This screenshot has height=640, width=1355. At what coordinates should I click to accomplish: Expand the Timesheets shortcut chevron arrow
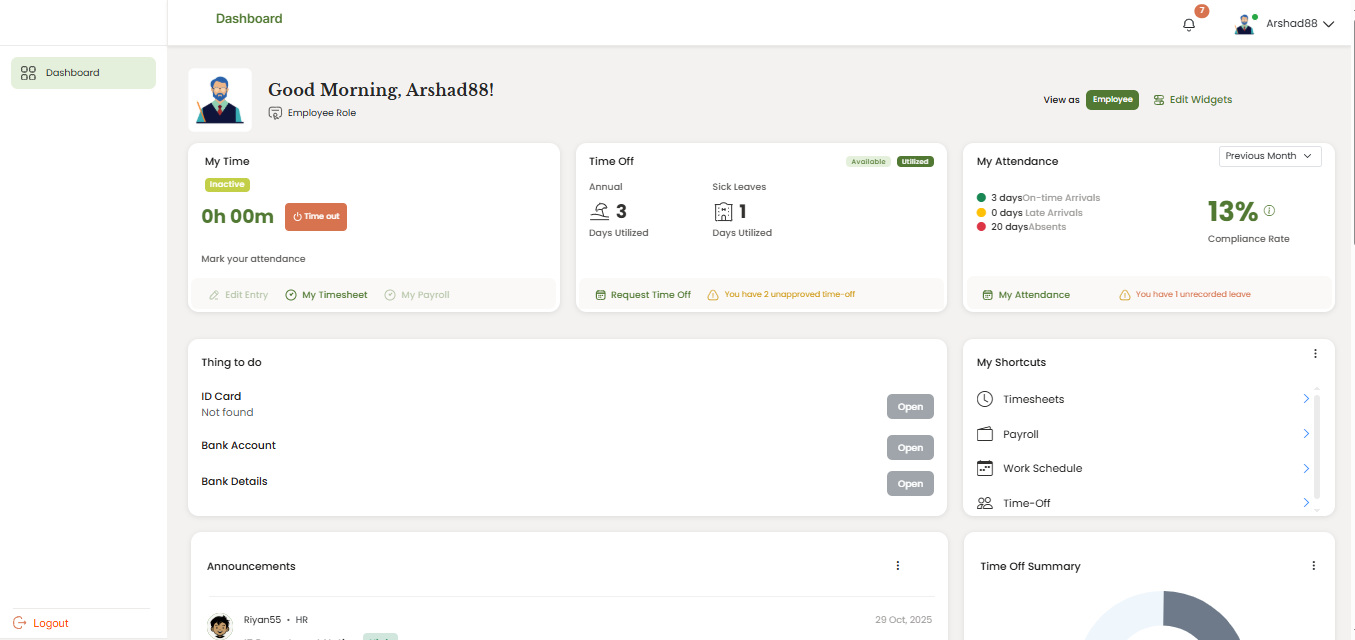tap(1306, 399)
